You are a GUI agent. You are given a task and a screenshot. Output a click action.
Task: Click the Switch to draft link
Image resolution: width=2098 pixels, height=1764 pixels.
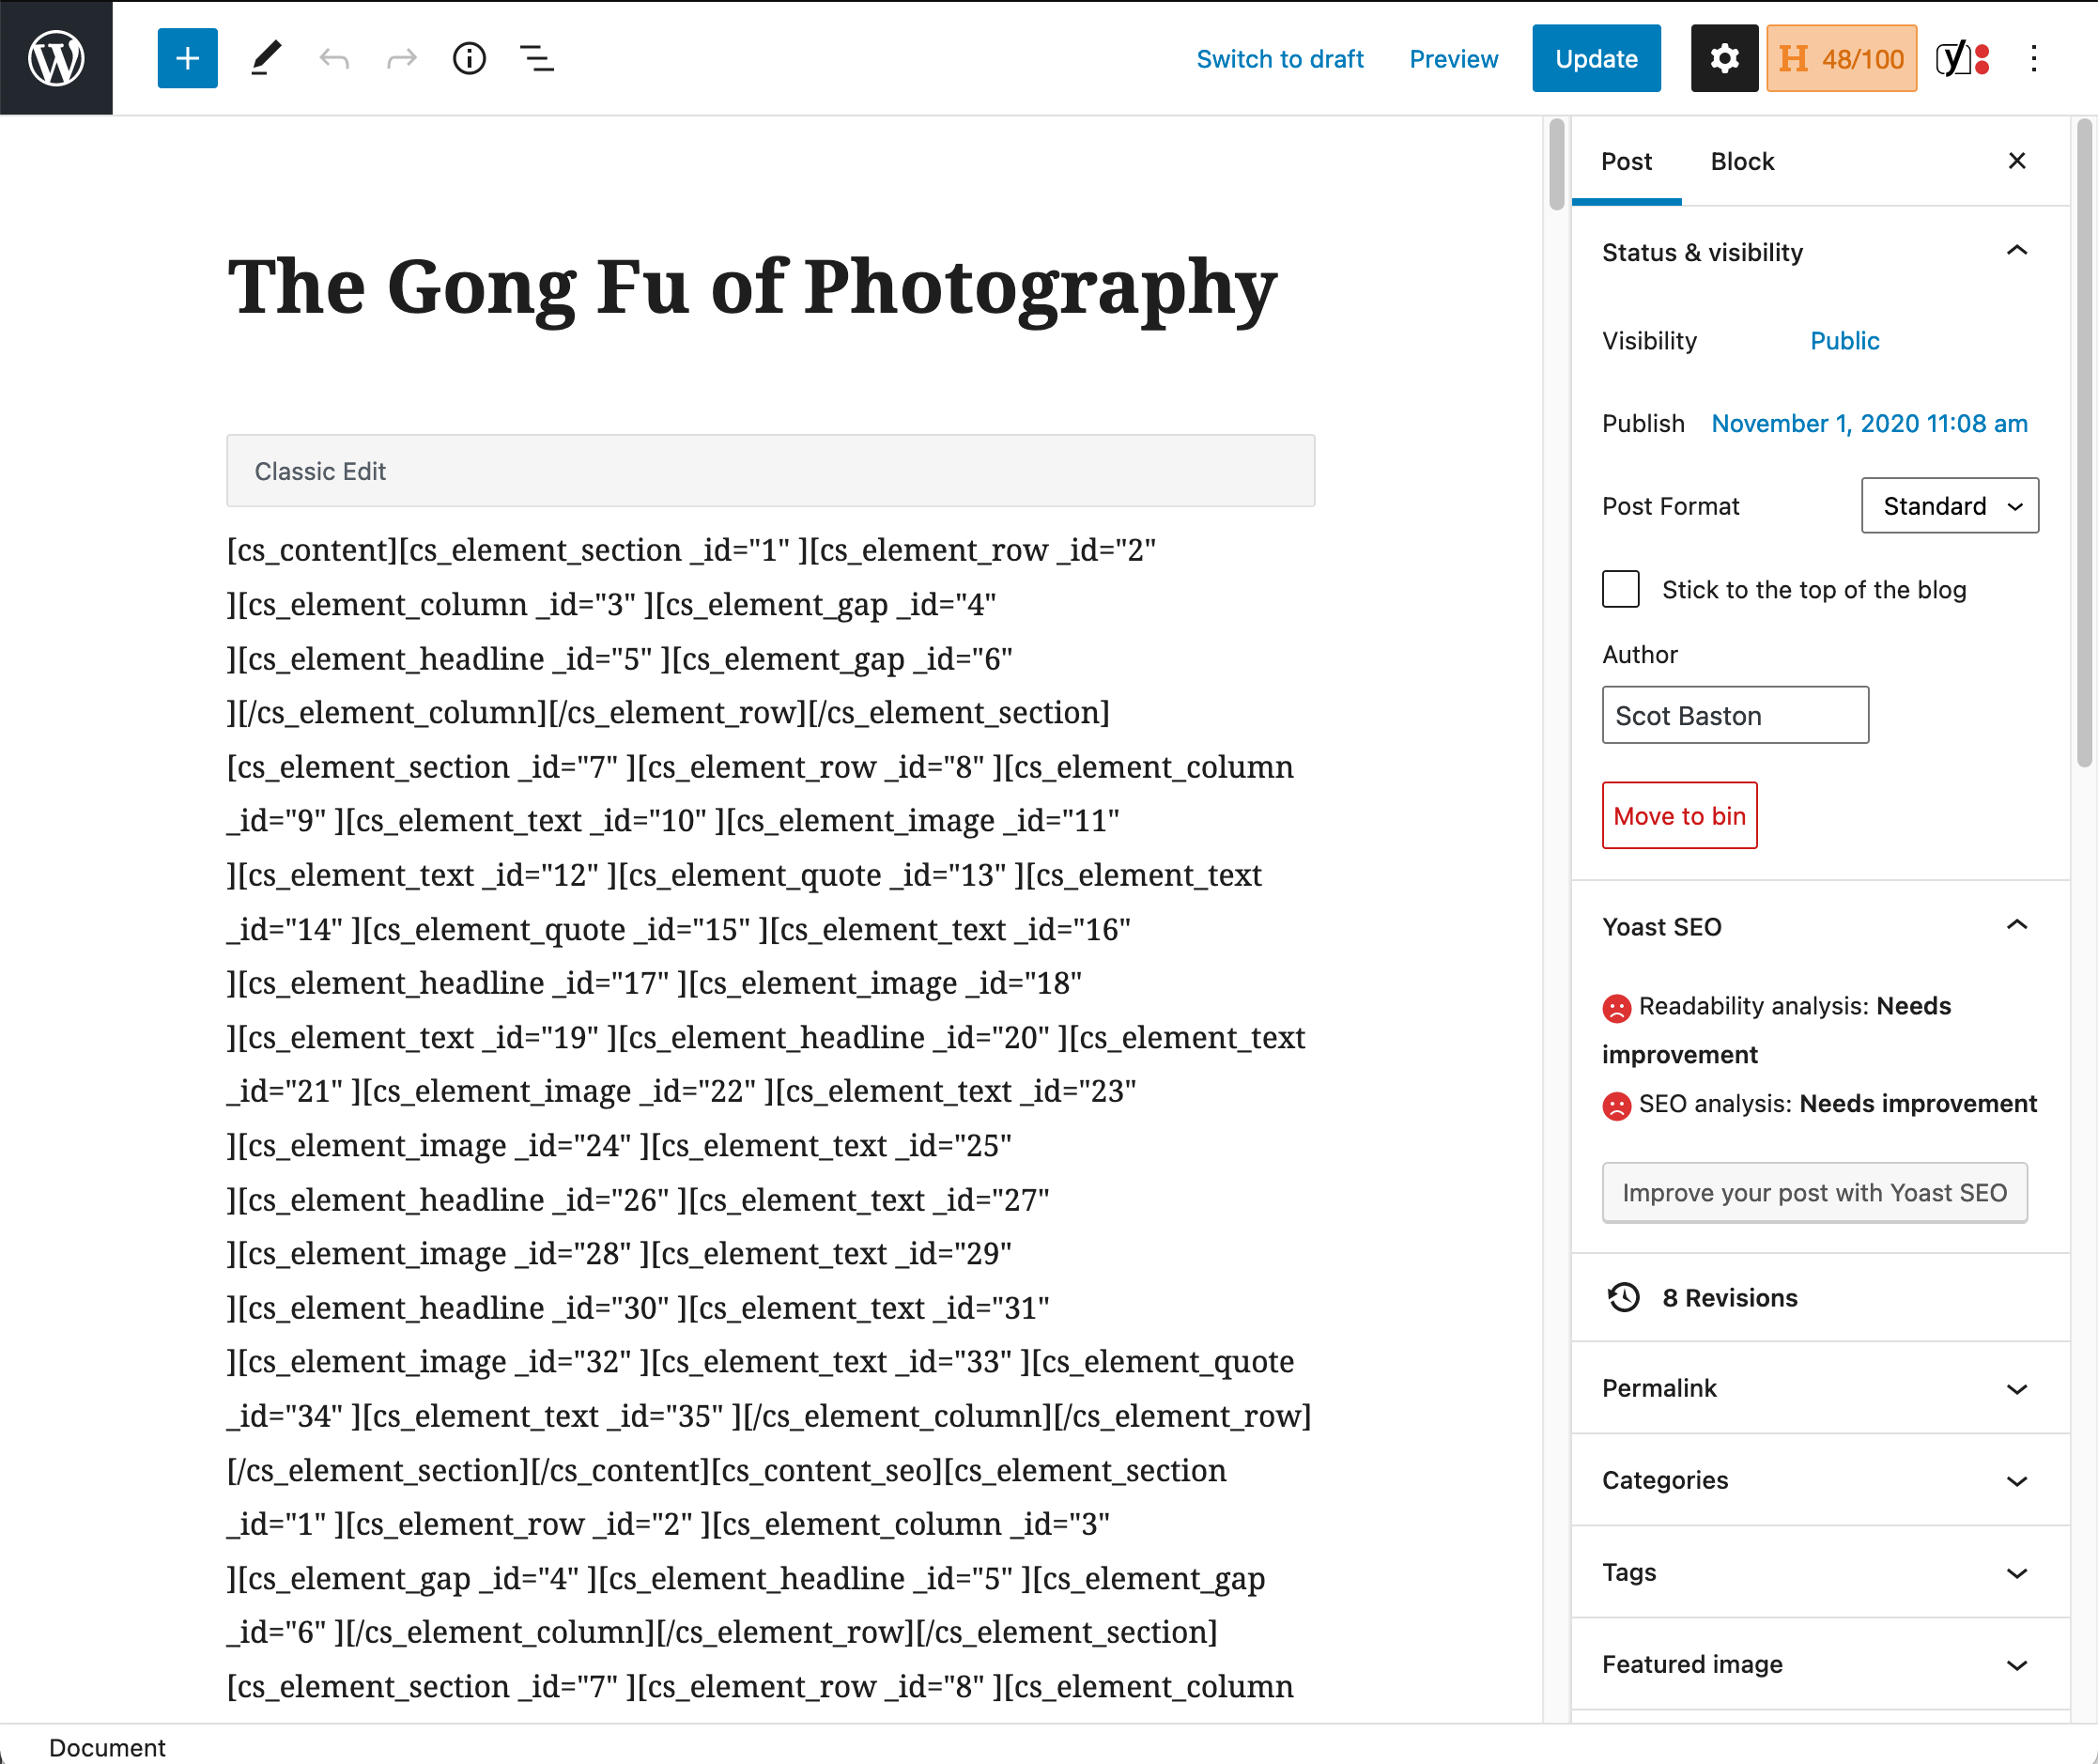coord(1280,59)
